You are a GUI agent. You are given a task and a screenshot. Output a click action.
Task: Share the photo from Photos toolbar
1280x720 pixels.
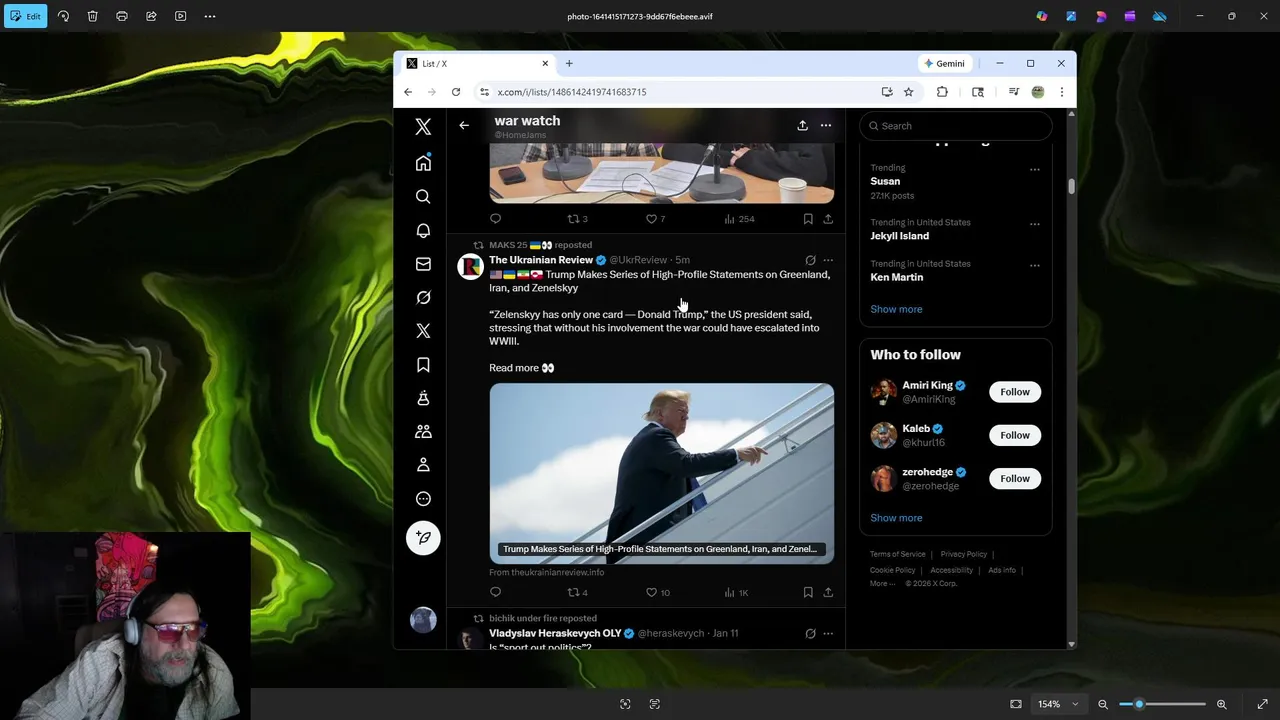(151, 16)
